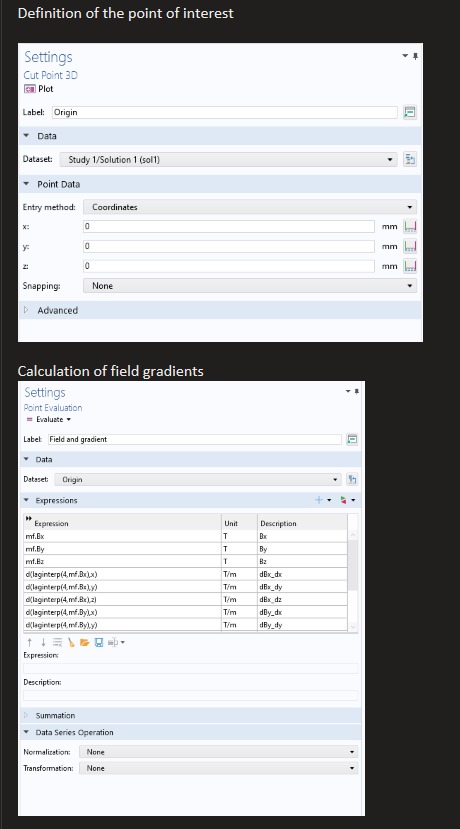Open the Cut Point 3D window options arrow

click(406, 56)
